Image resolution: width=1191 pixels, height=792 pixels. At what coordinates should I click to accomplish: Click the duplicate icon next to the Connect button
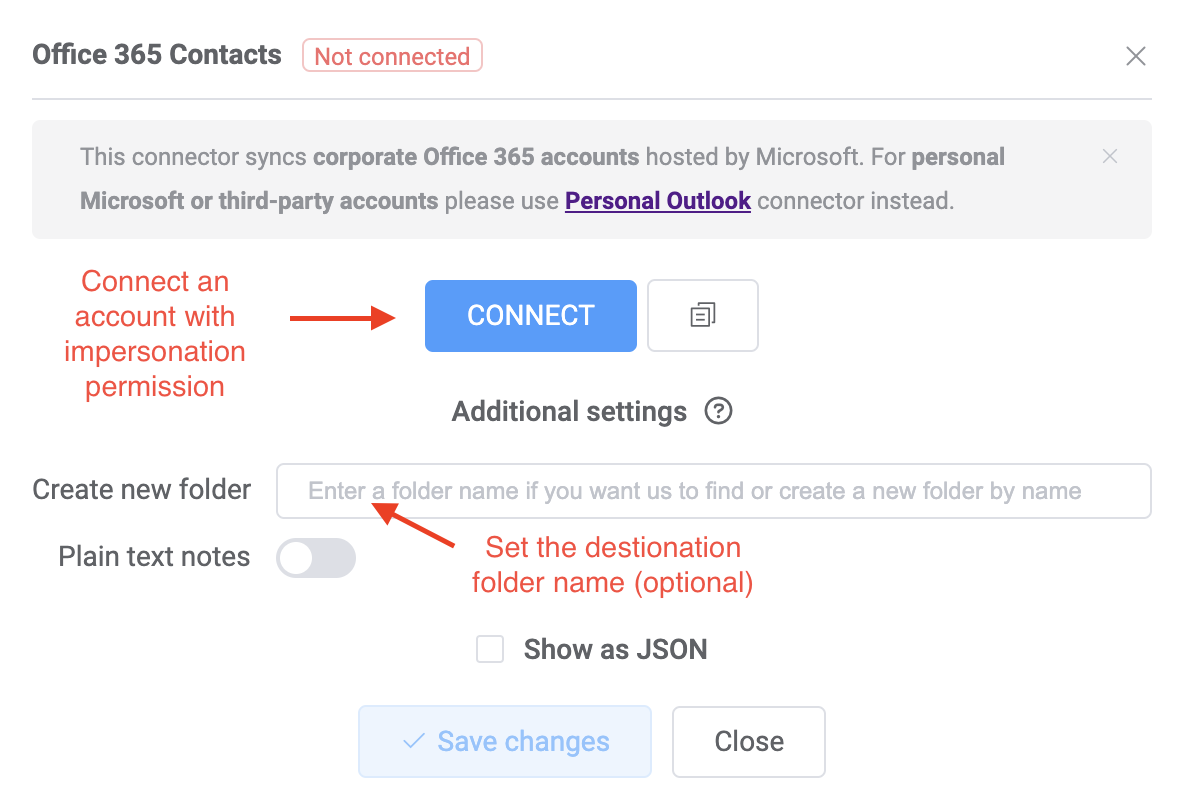[x=702, y=315]
